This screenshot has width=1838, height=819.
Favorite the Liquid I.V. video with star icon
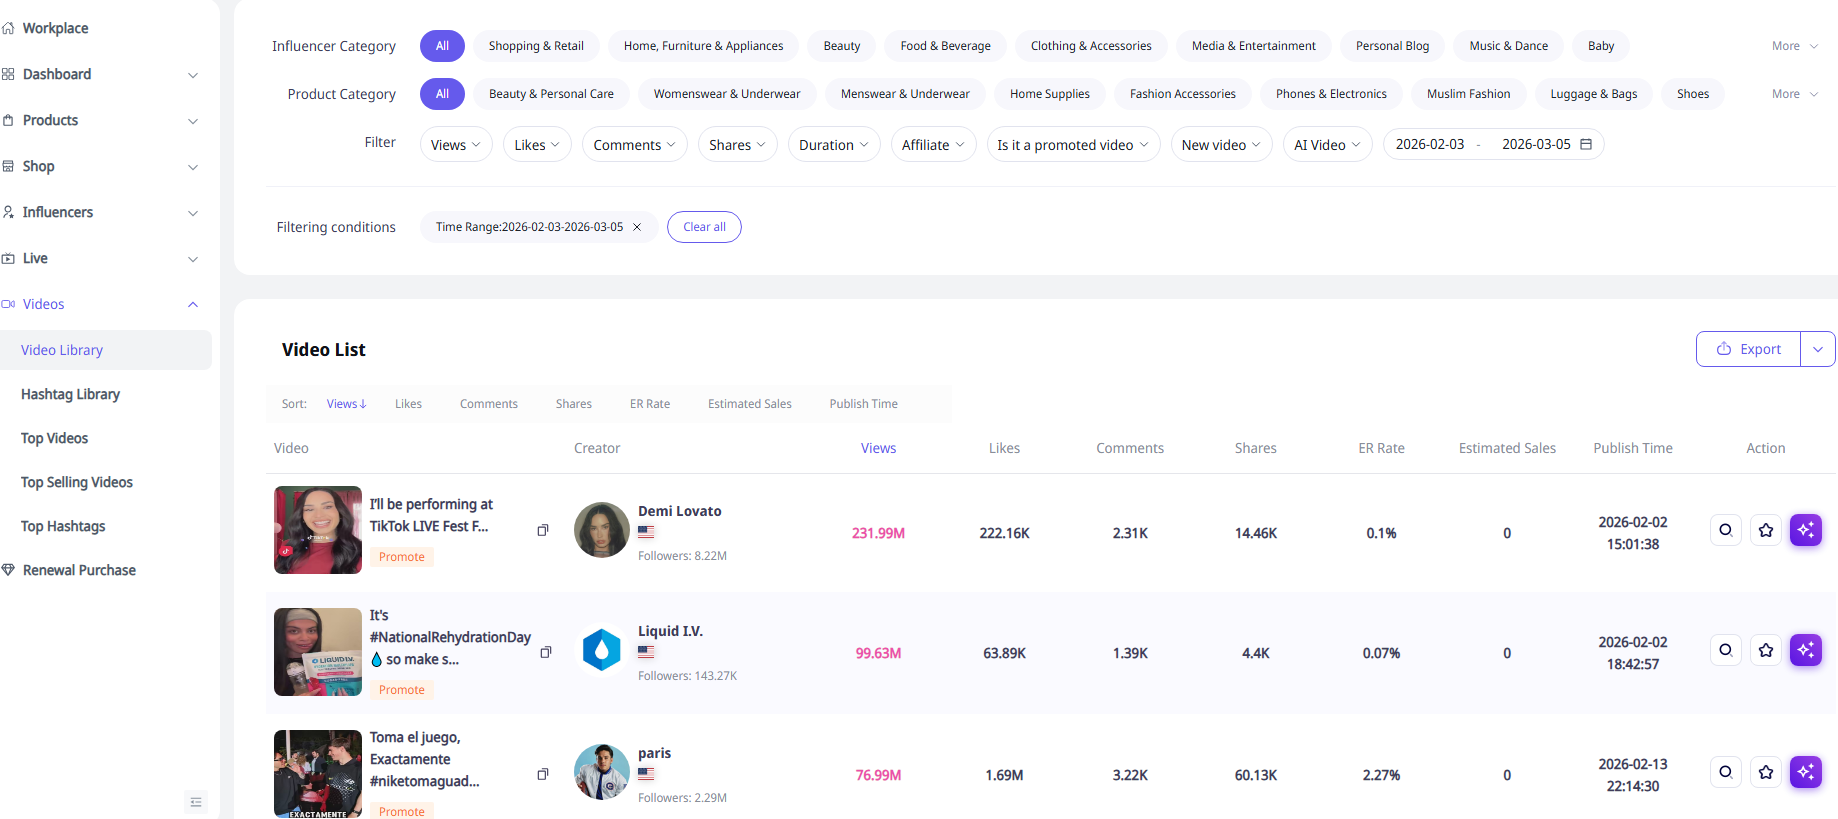(1765, 650)
